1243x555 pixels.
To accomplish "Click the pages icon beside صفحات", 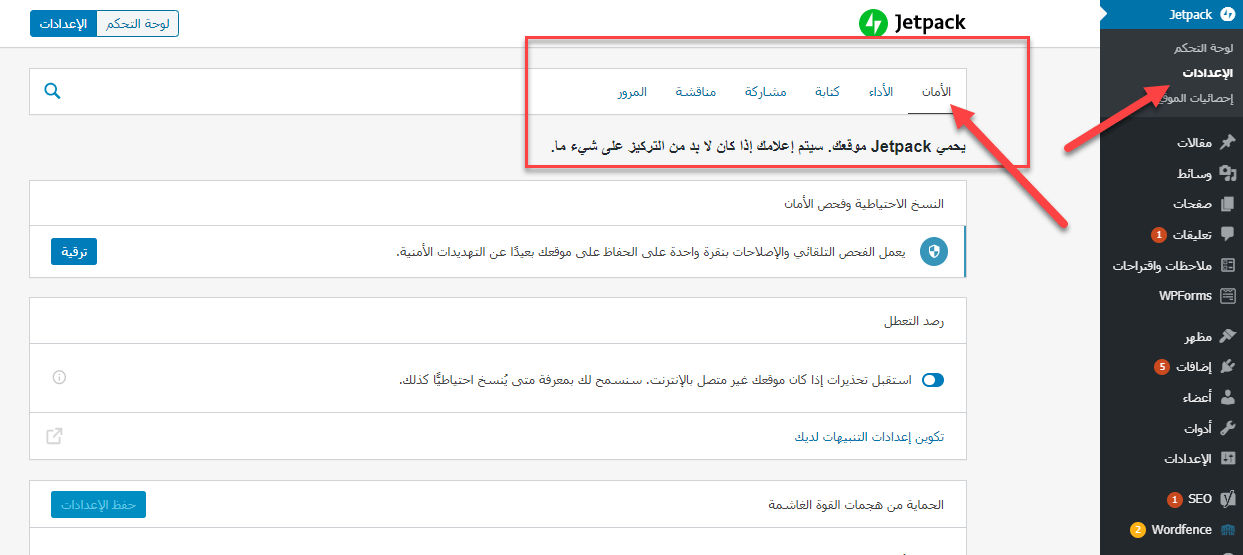I will pyautogui.click(x=1227, y=204).
